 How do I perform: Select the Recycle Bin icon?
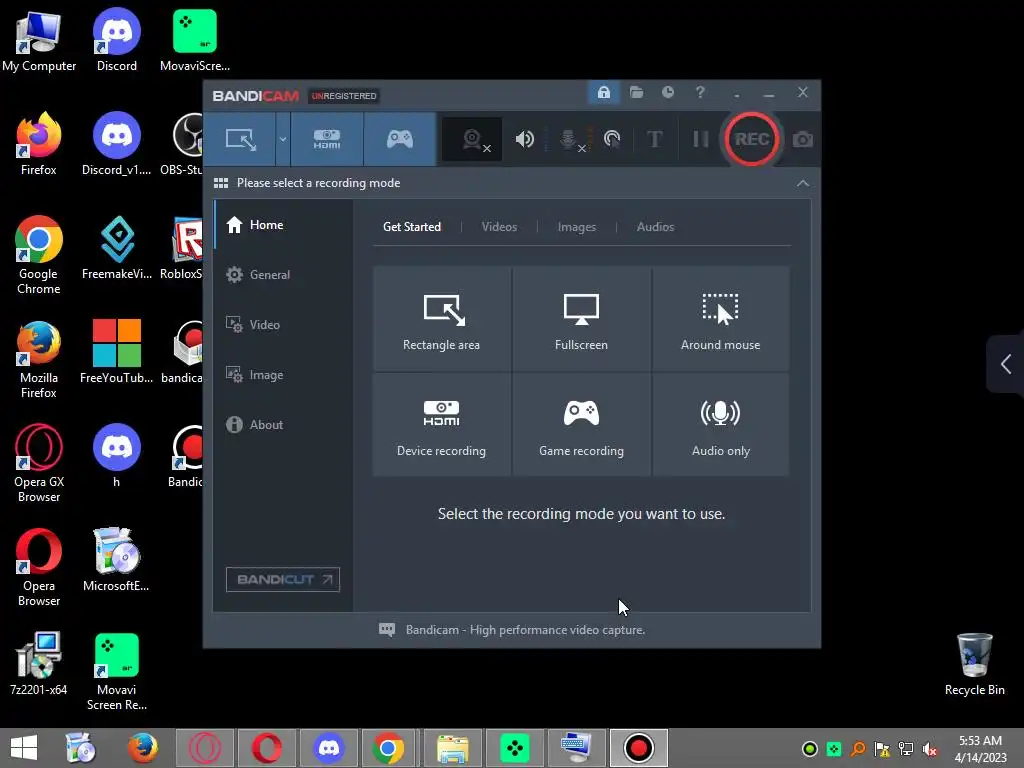point(974,664)
